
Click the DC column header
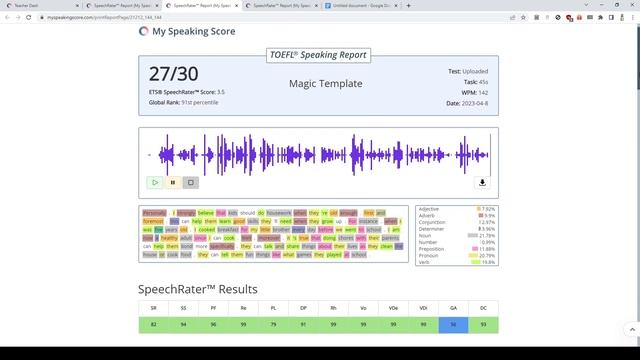pyautogui.click(x=483, y=308)
